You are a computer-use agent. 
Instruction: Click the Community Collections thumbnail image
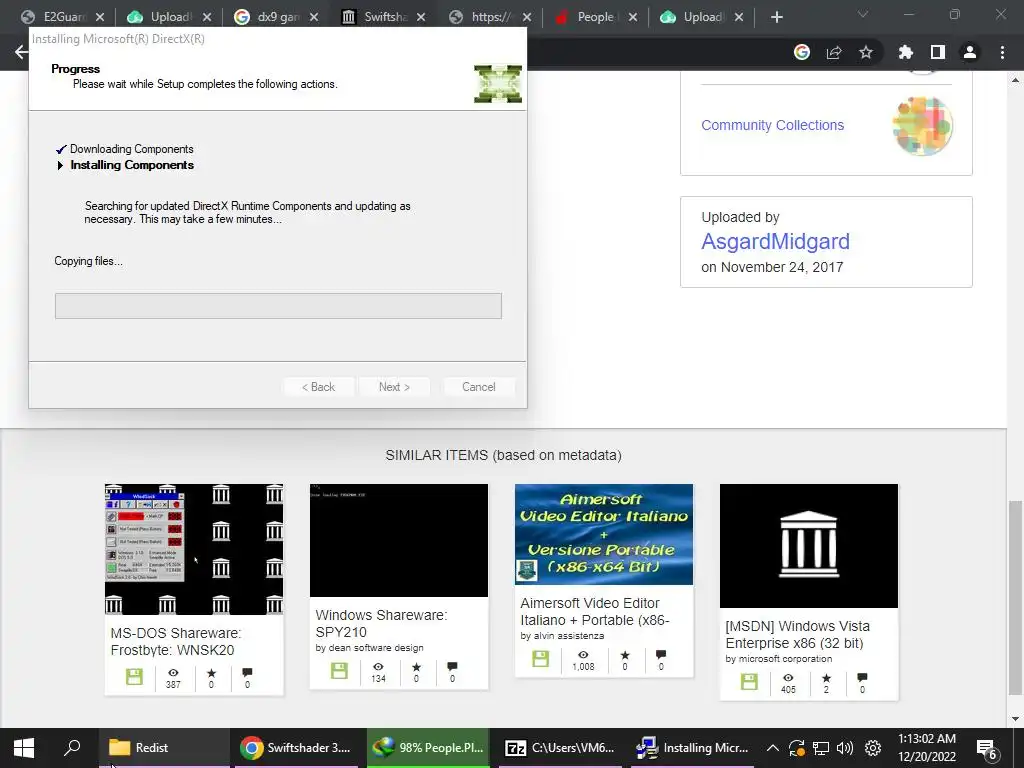(922, 126)
